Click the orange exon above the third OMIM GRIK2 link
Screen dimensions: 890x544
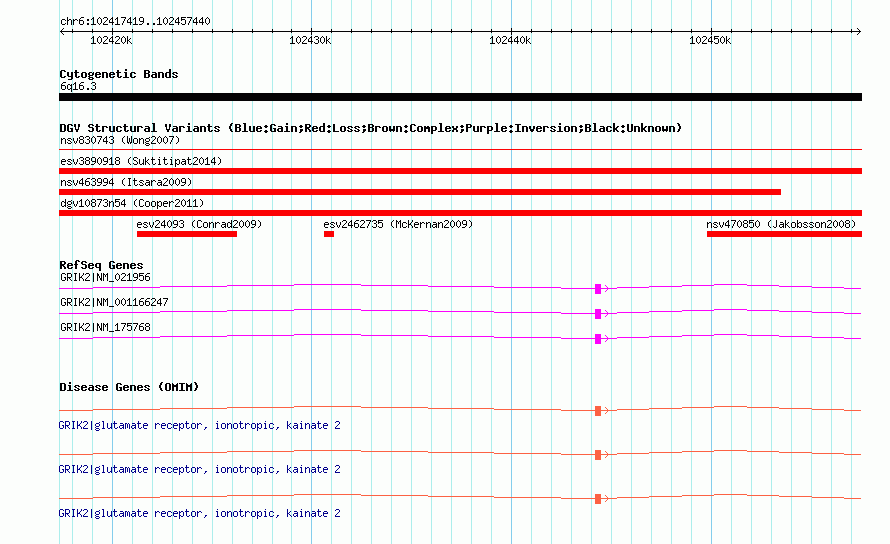598,499
